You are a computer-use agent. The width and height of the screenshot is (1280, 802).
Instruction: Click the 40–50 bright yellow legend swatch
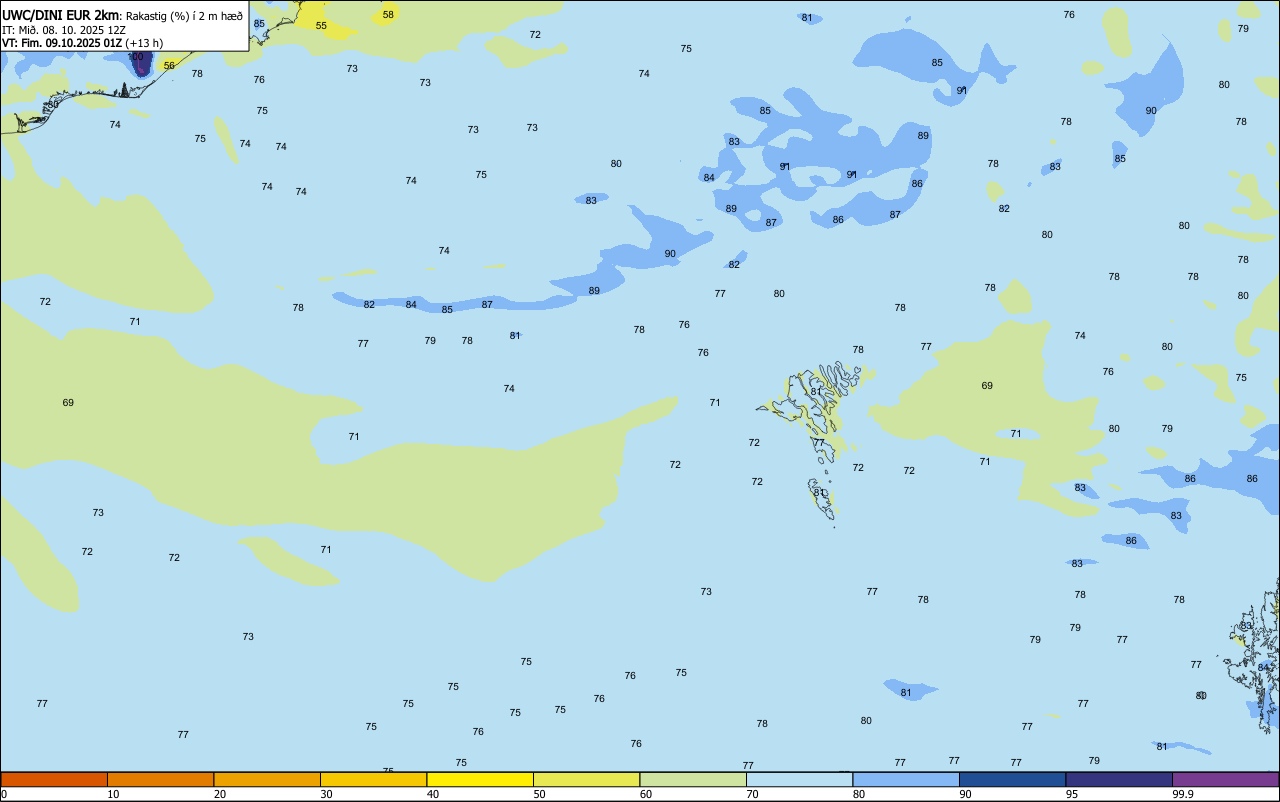tap(480, 779)
